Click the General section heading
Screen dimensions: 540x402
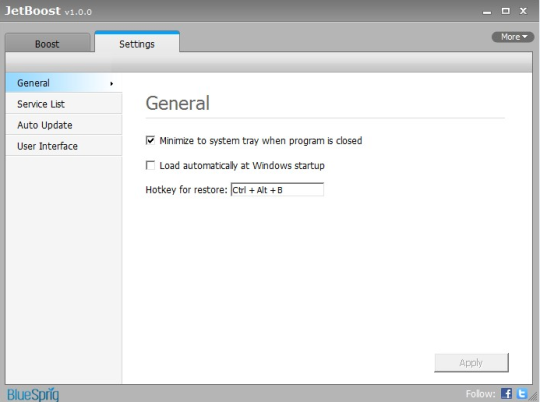(177, 103)
